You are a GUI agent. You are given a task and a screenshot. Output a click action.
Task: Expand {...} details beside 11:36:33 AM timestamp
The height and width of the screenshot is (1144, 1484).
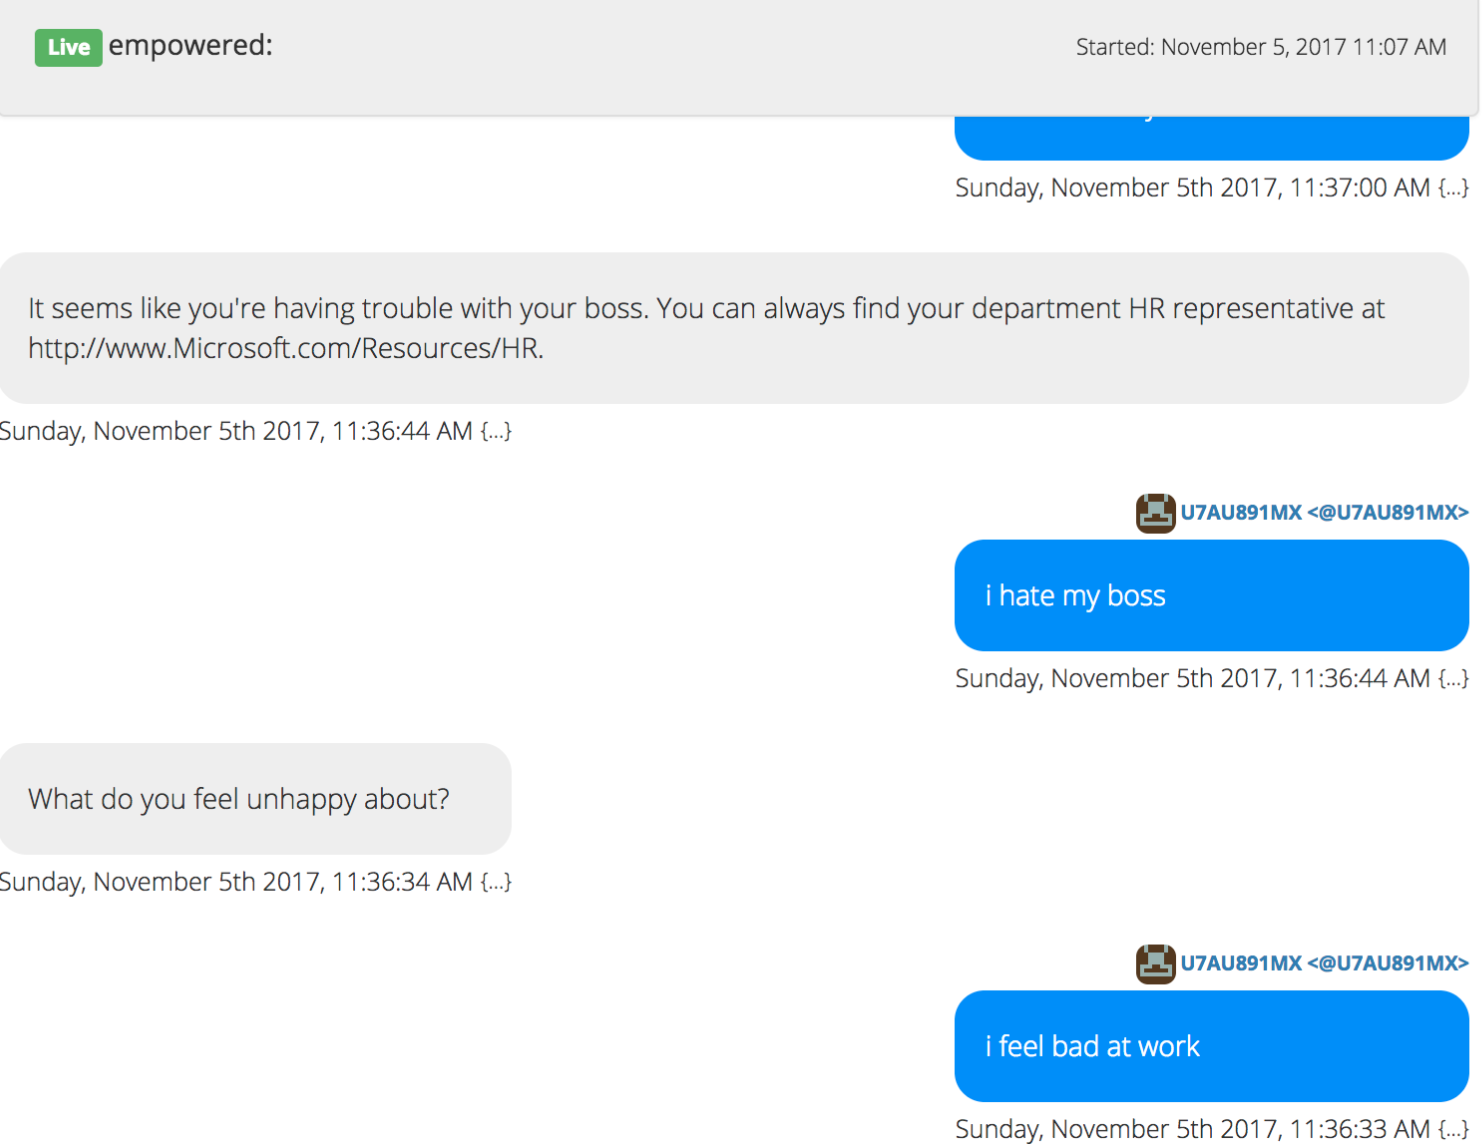tap(1453, 1129)
